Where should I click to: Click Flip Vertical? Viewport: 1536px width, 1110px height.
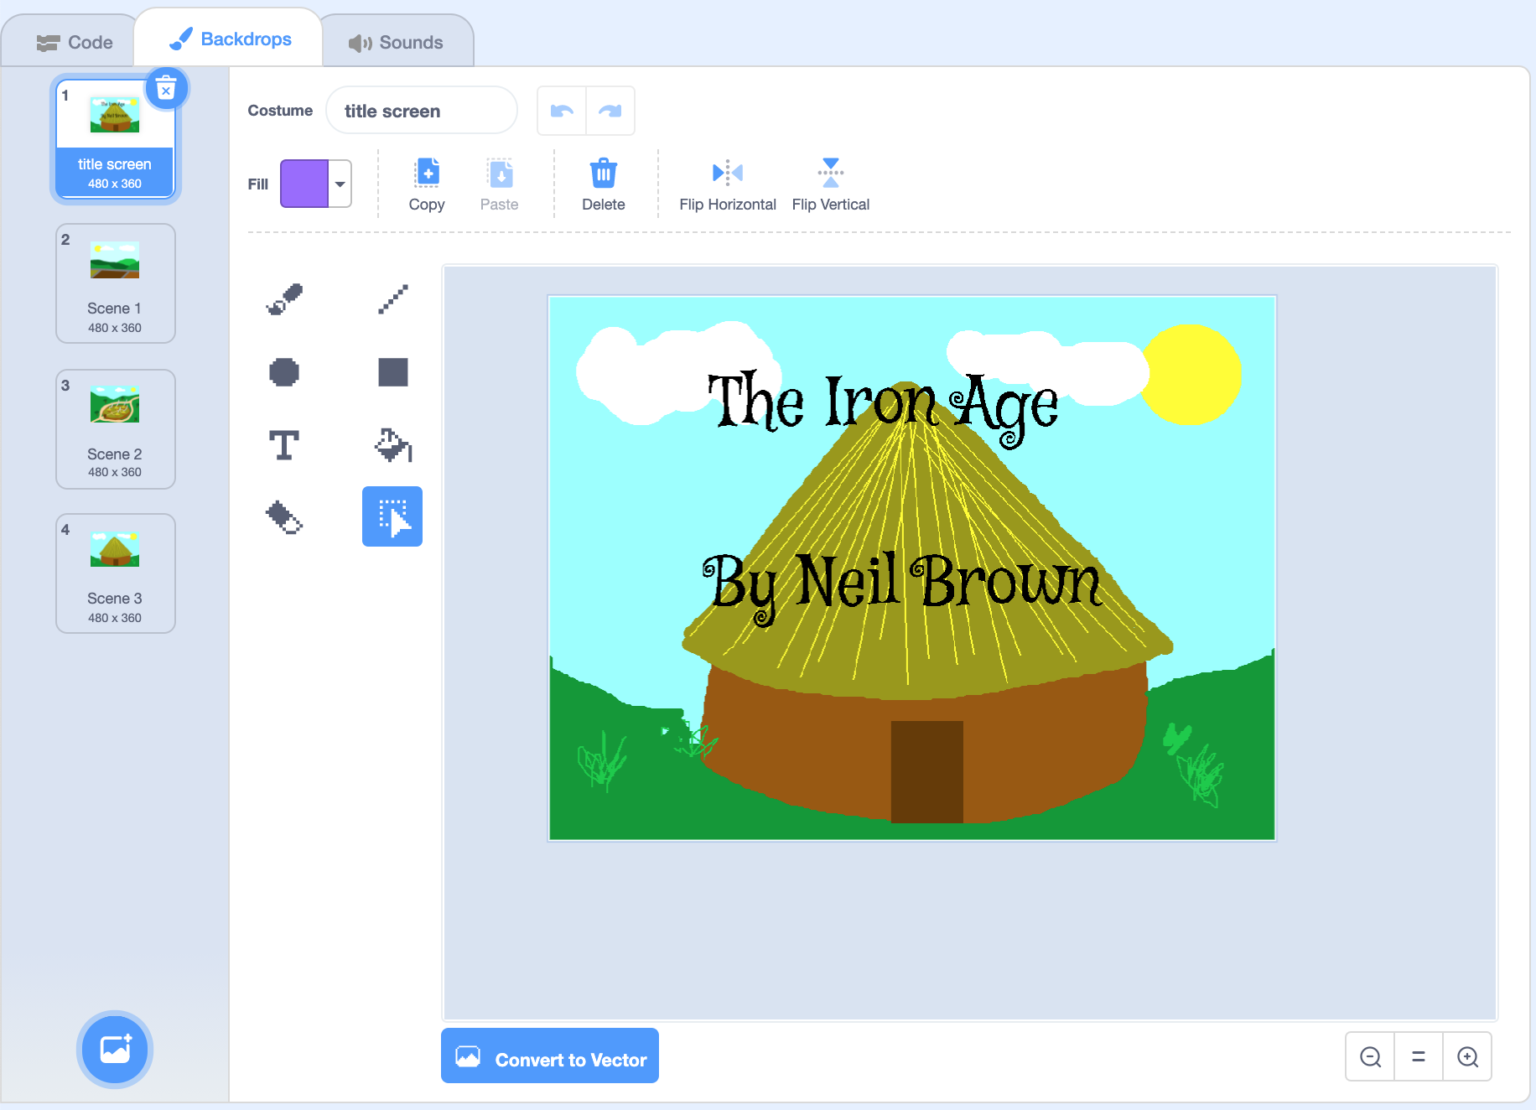pos(830,183)
